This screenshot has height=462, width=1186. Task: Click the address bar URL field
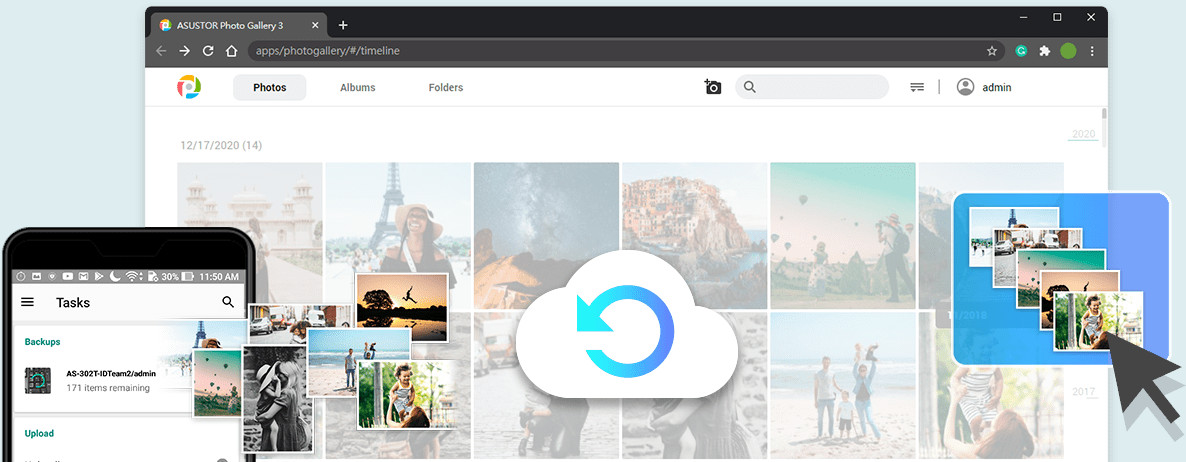(625, 51)
